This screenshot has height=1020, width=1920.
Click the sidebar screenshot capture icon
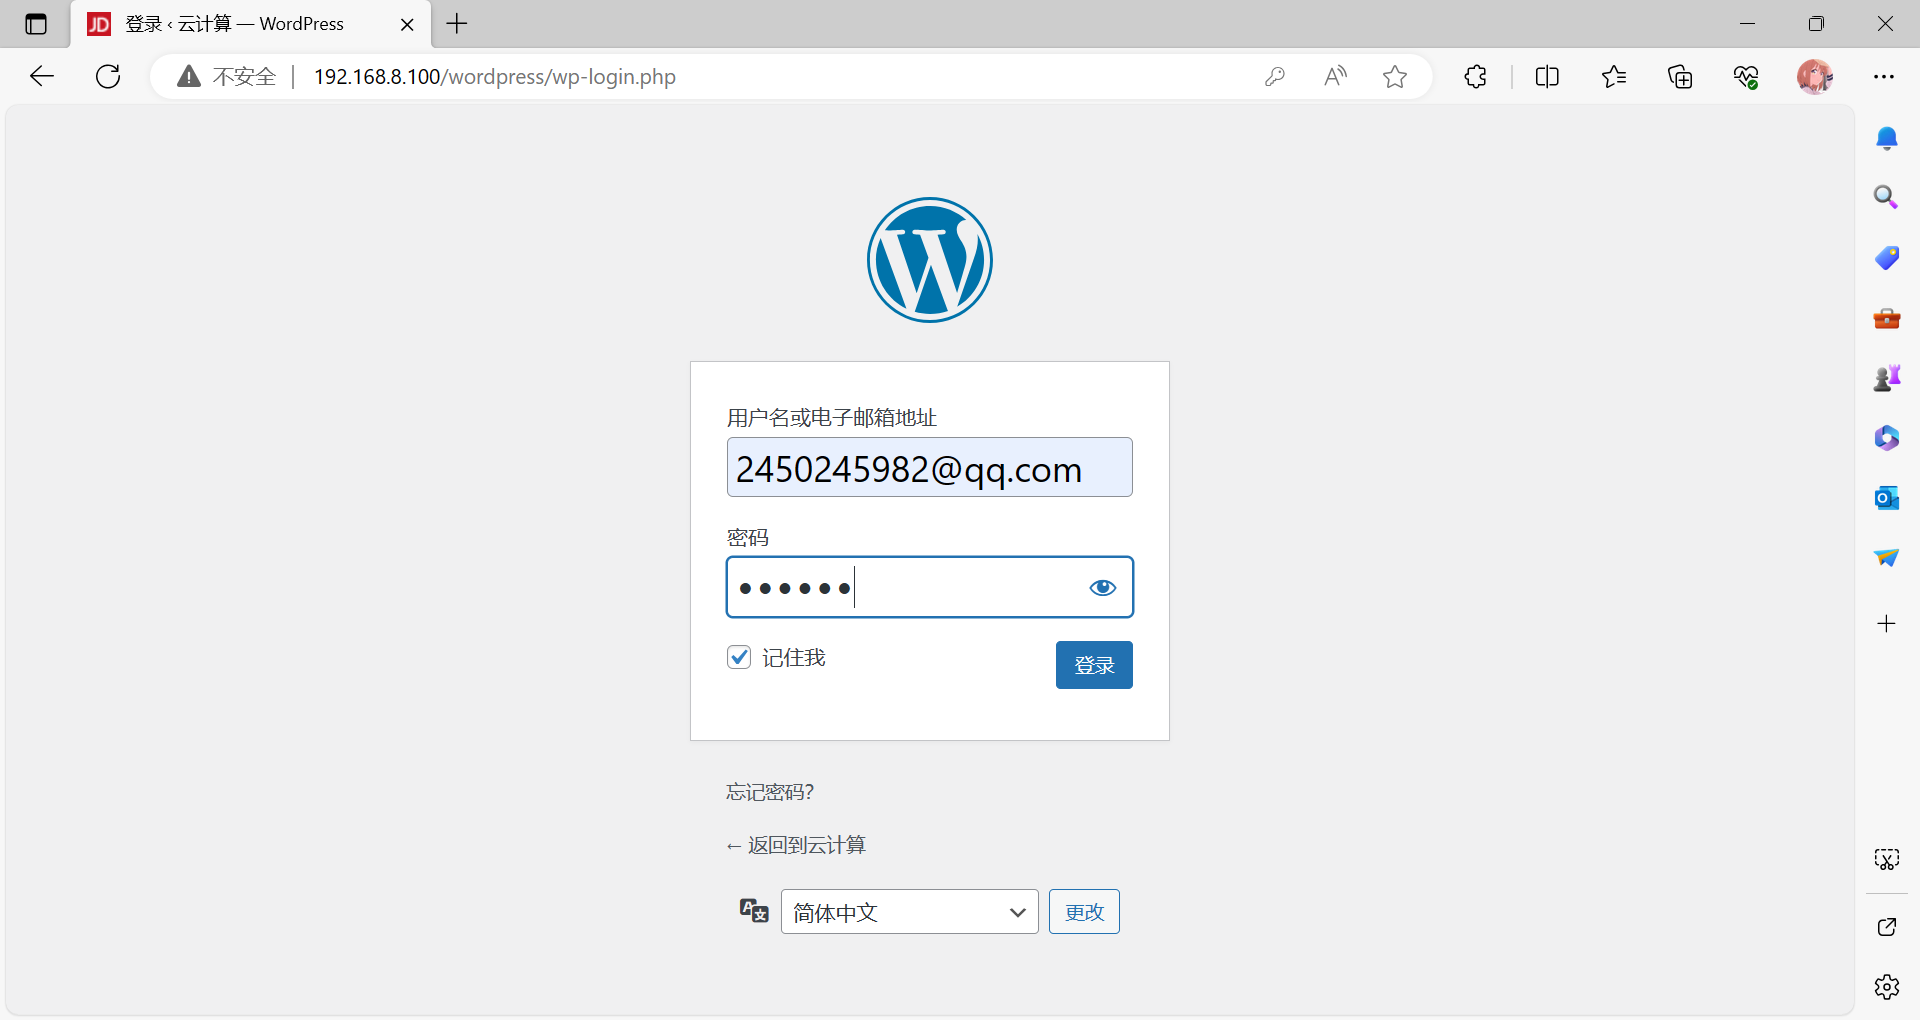[x=1887, y=859]
